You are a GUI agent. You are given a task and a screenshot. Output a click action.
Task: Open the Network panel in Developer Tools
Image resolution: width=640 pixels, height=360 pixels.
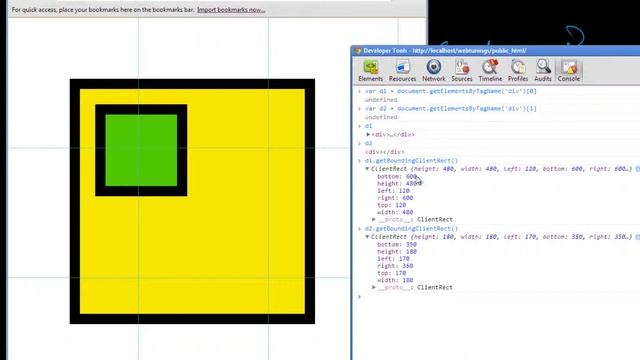point(433,71)
